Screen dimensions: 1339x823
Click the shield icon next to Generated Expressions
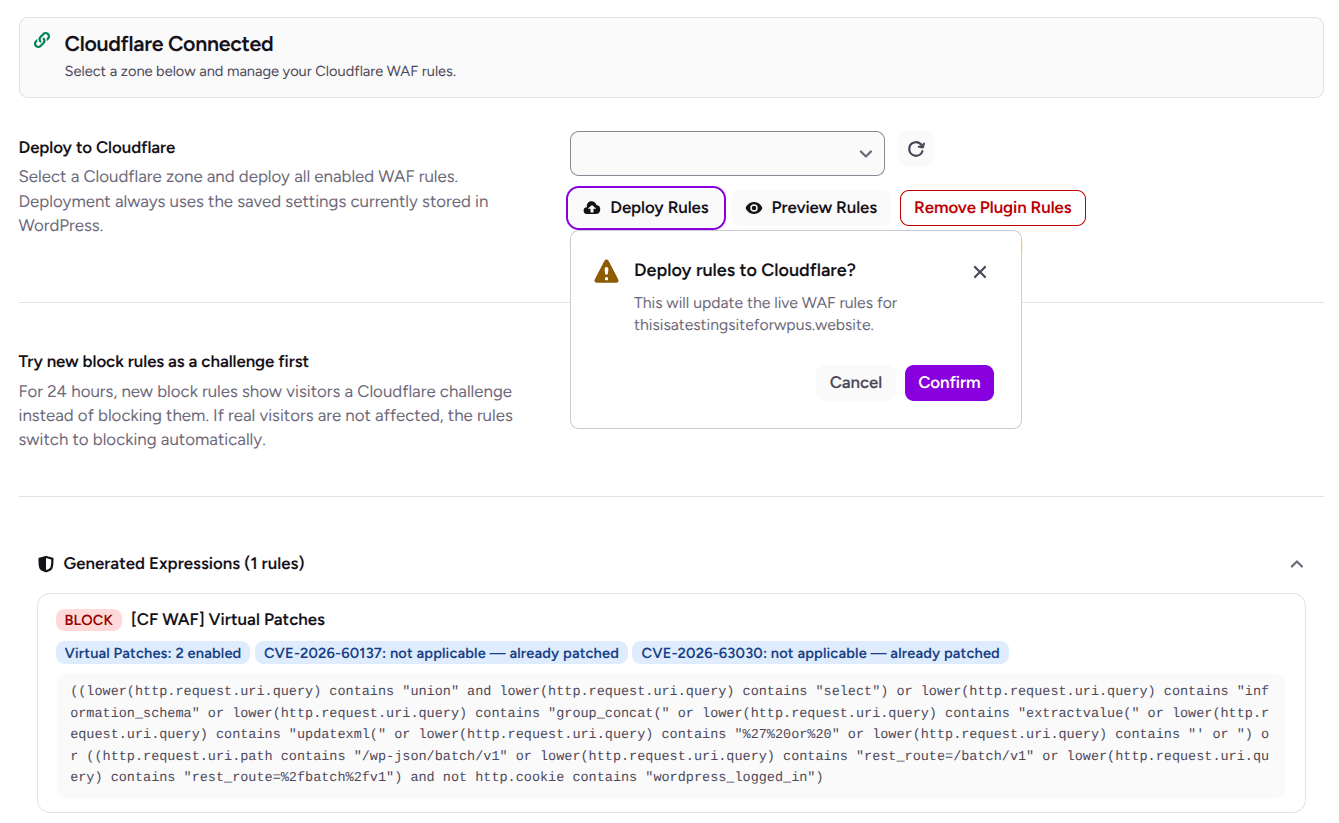[45, 564]
